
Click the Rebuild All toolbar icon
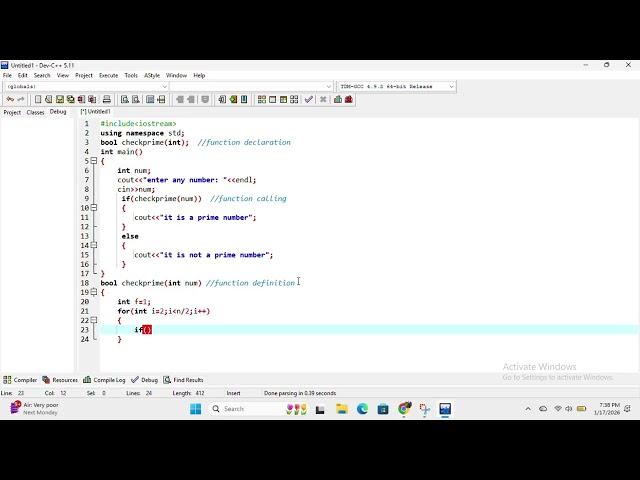(x=294, y=99)
